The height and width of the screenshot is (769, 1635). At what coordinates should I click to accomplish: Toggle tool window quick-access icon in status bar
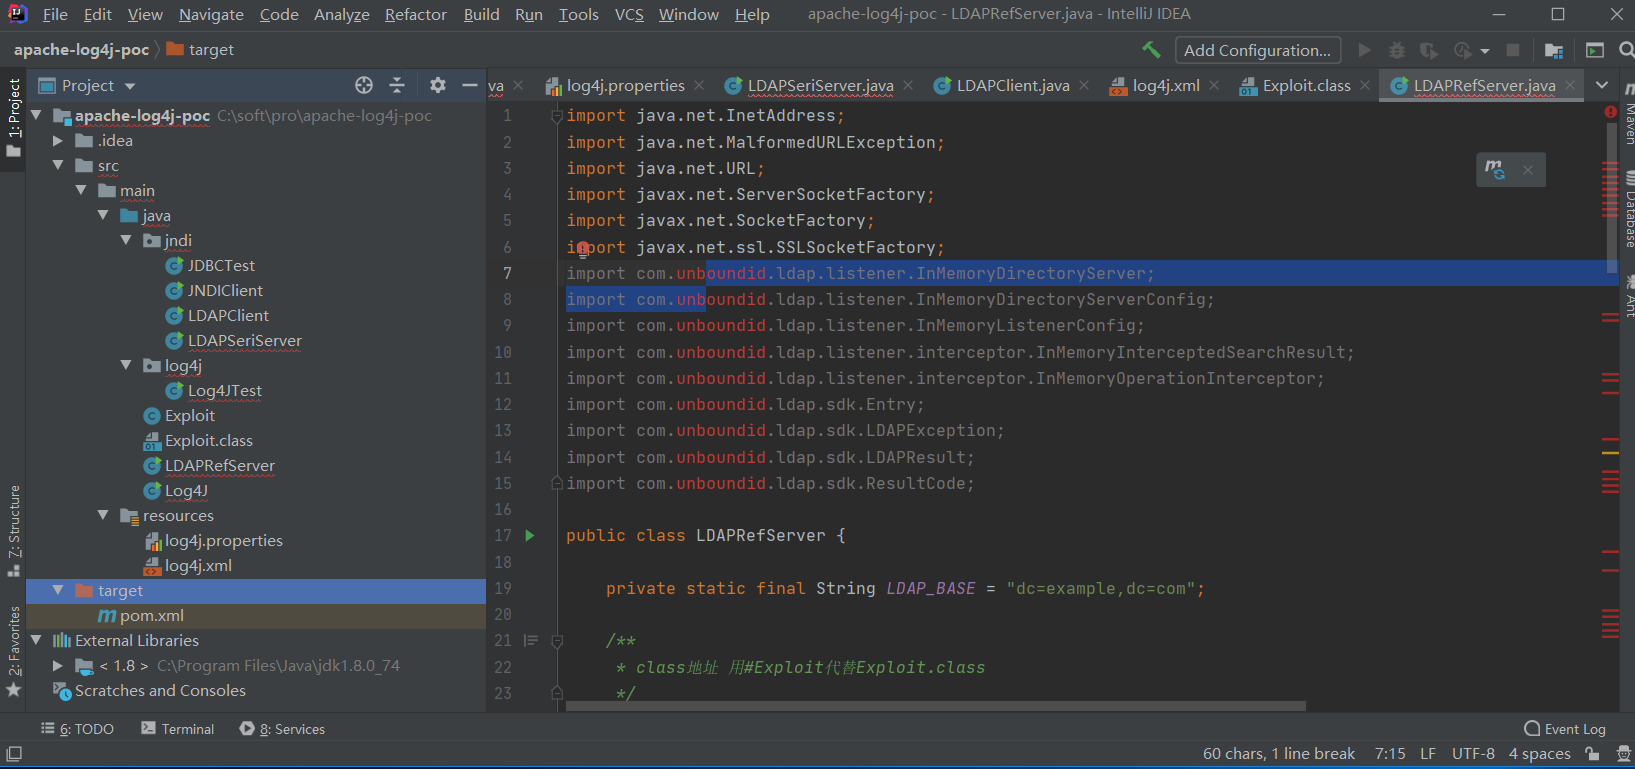pyautogui.click(x=14, y=753)
